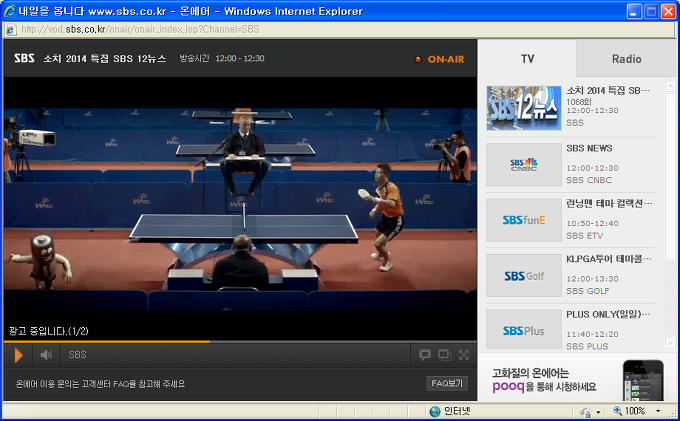
Task: Open the zoom level dropdown arrow
Action: 658,411
